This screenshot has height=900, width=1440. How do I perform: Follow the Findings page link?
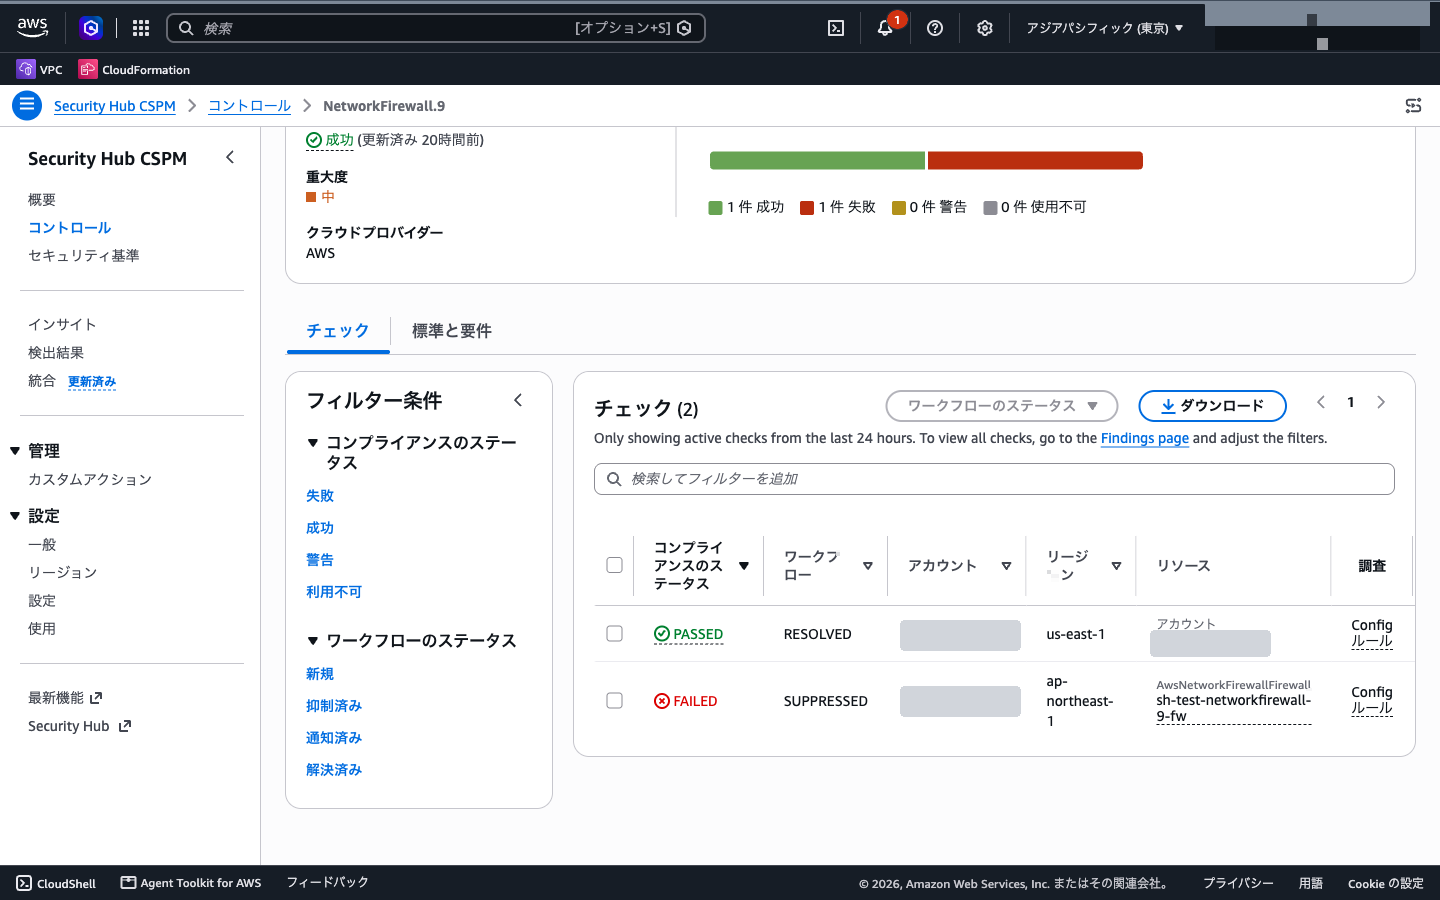click(x=1145, y=438)
